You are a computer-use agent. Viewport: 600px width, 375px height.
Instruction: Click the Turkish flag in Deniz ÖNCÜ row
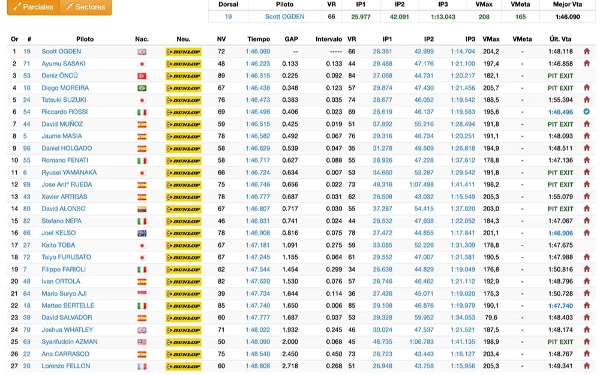coord(142,76)
